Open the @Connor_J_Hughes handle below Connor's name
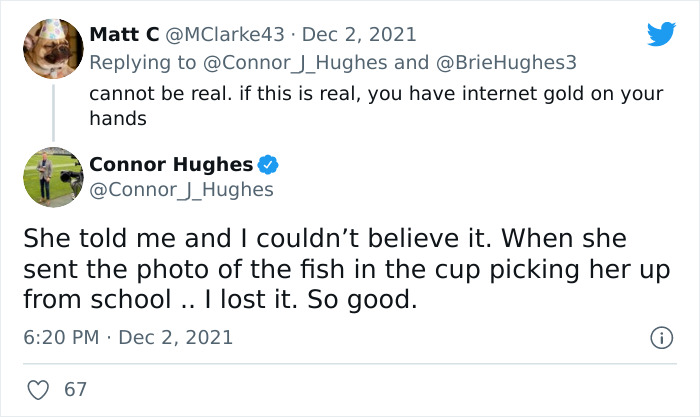This screenshot has height=417, width=700. [181, 189]
